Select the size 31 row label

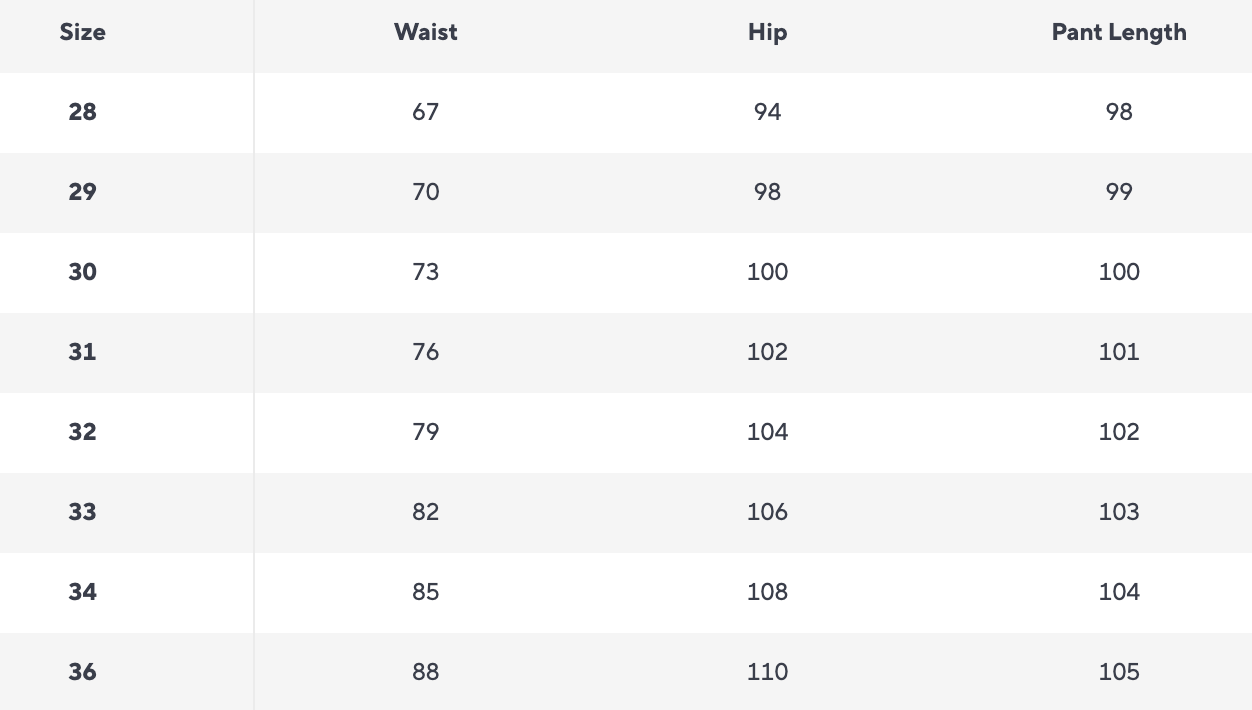coord(82,352)
